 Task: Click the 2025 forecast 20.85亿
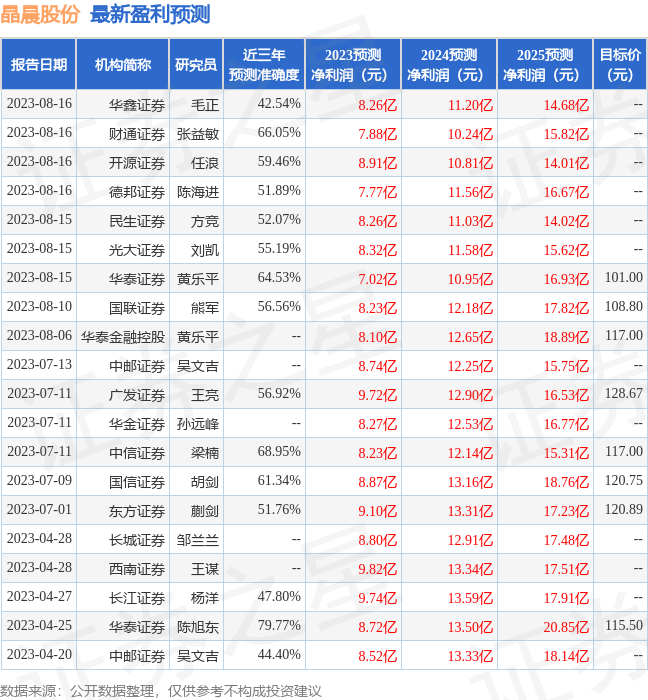coord(566,627)
